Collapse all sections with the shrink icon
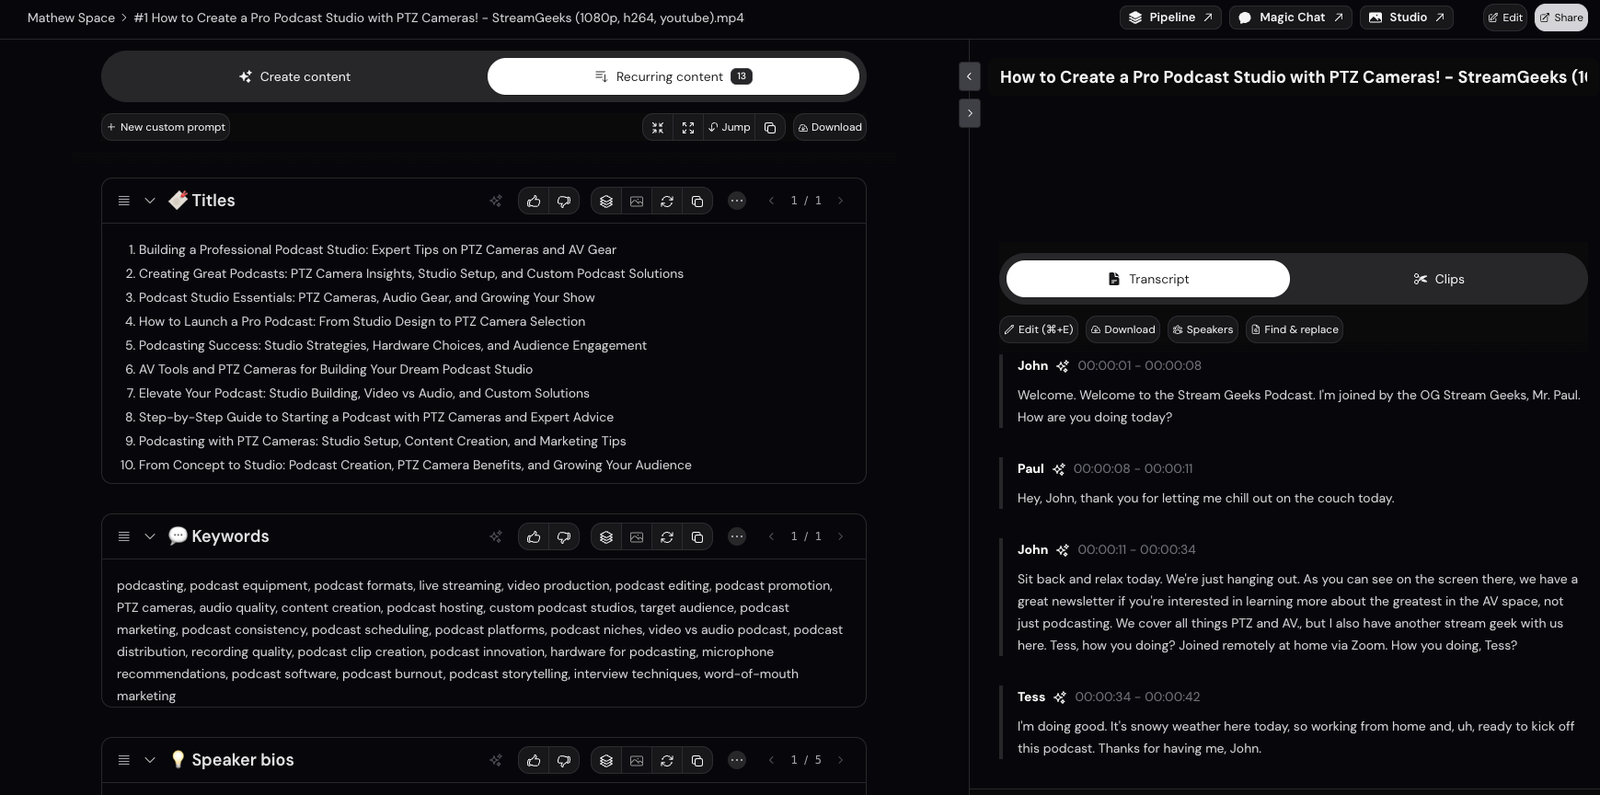Screen dimensions: 1600x795 click(657, 127)
